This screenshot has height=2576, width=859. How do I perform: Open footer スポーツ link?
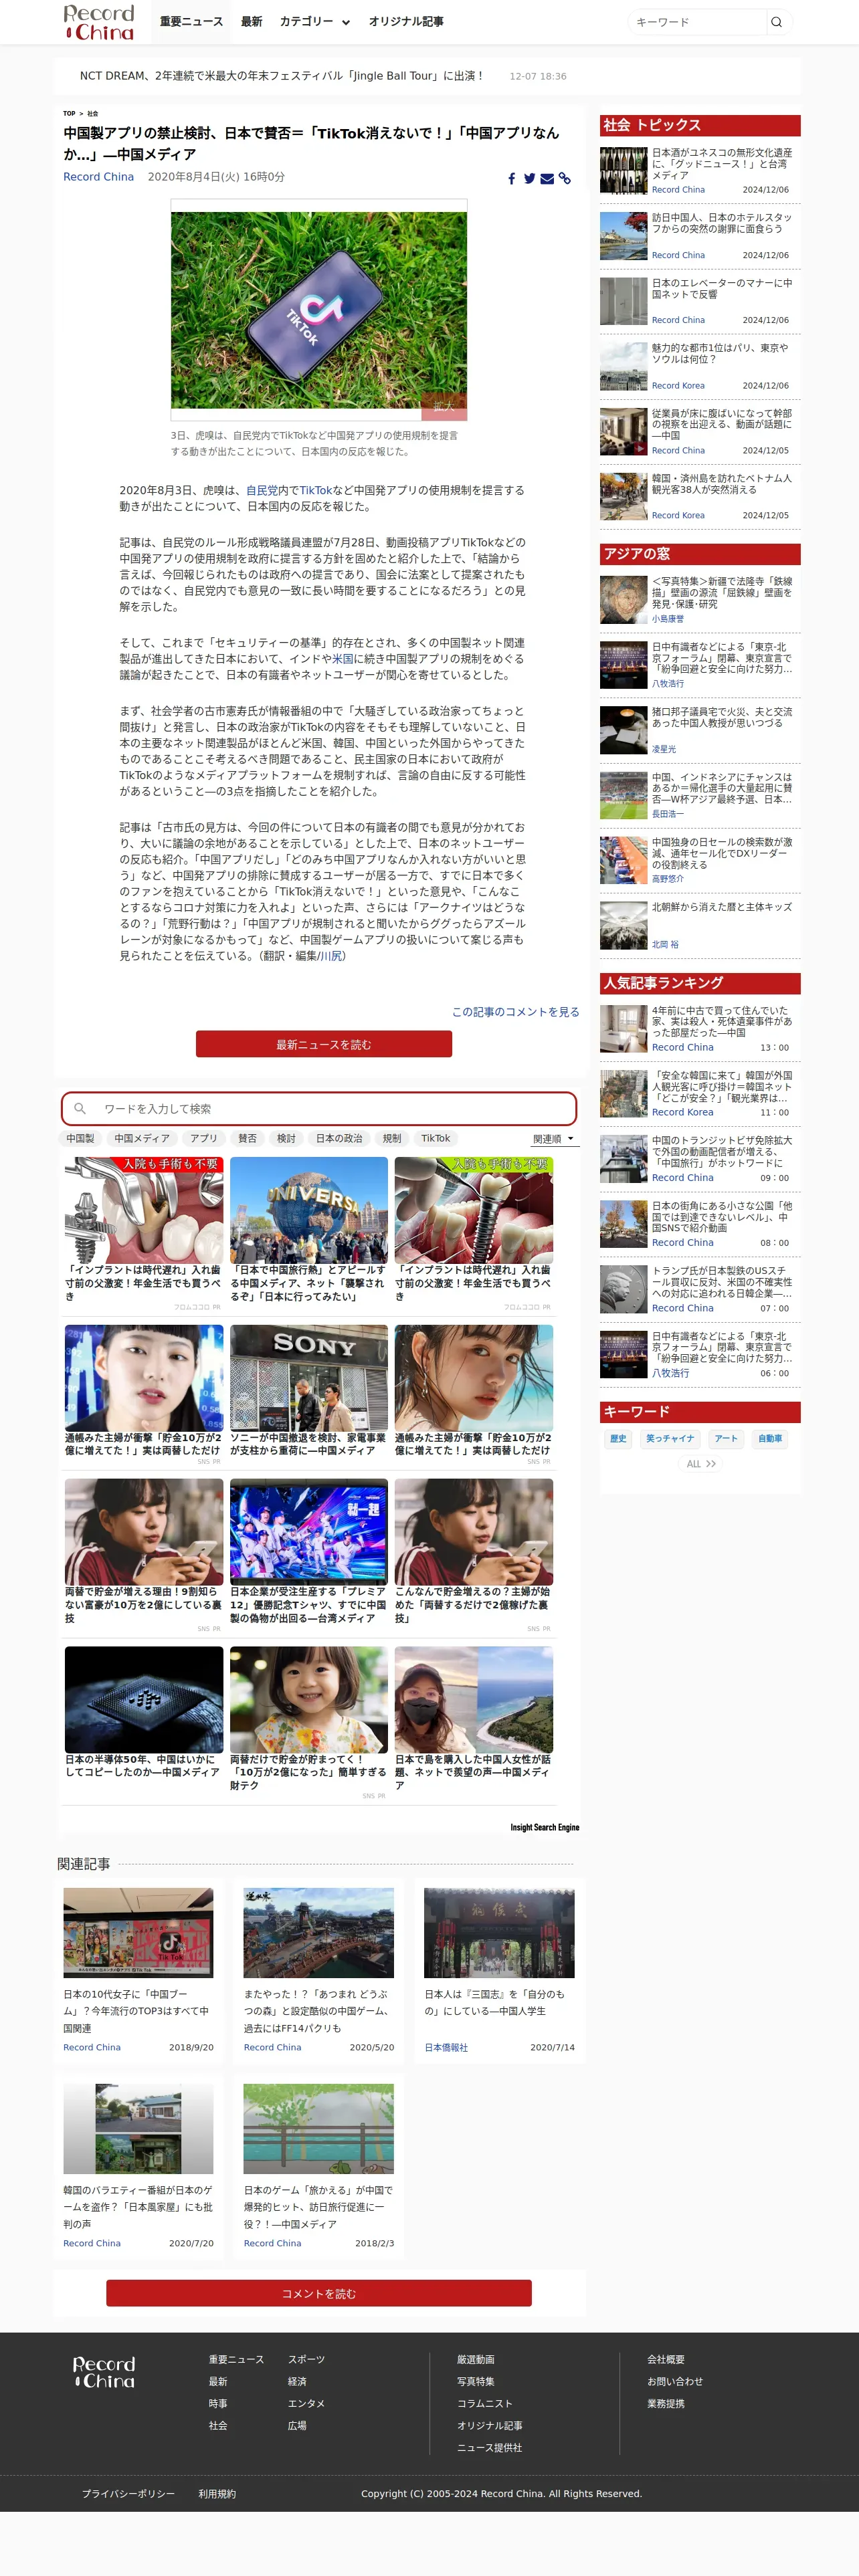pos(306,2359)
